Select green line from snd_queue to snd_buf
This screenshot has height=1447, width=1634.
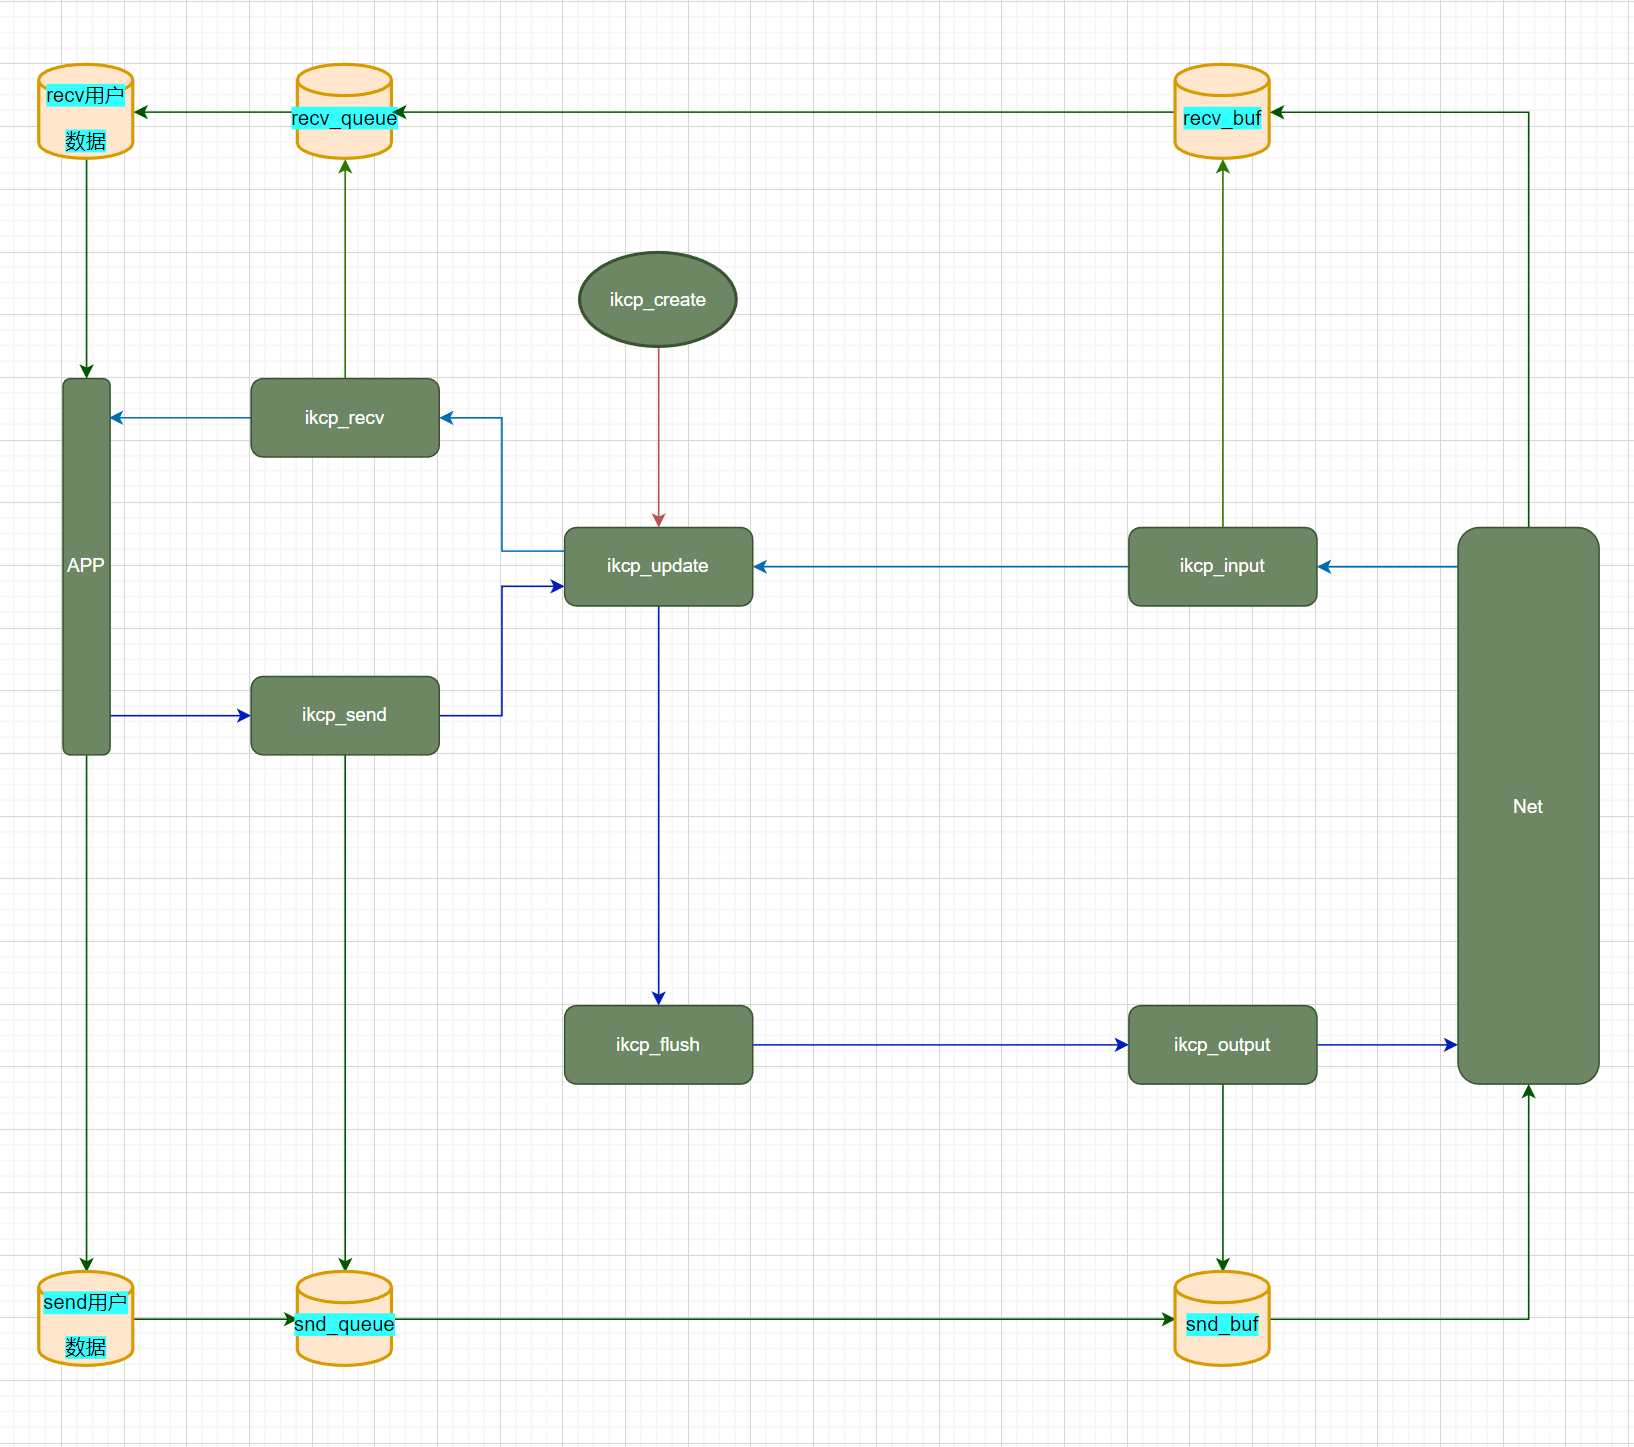(780, 1319)
